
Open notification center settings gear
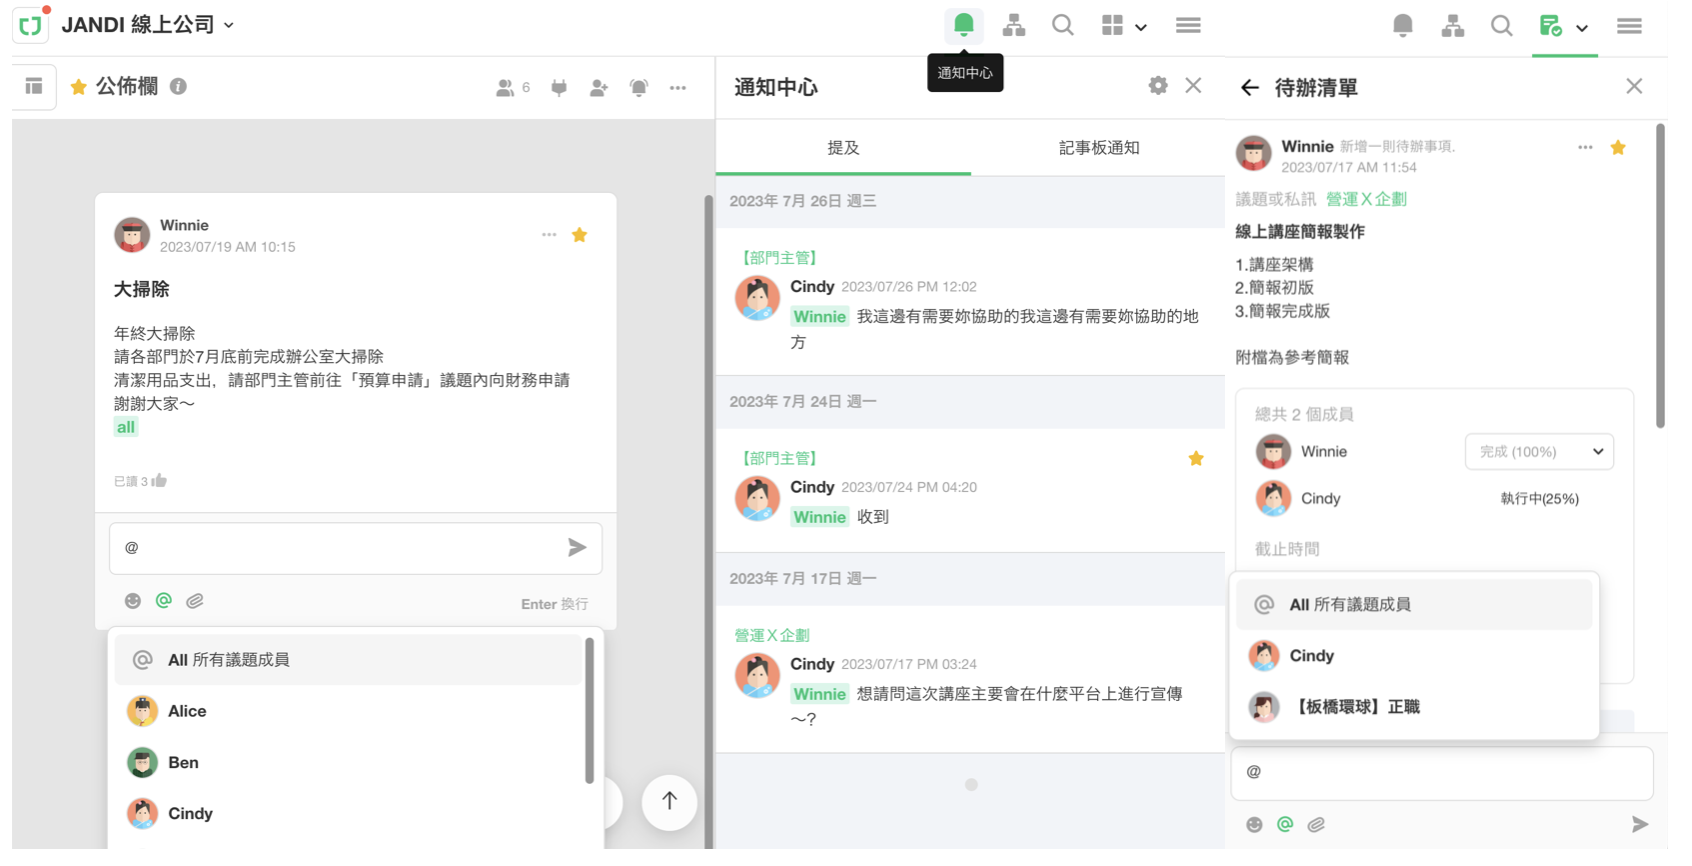point(1157,86)
